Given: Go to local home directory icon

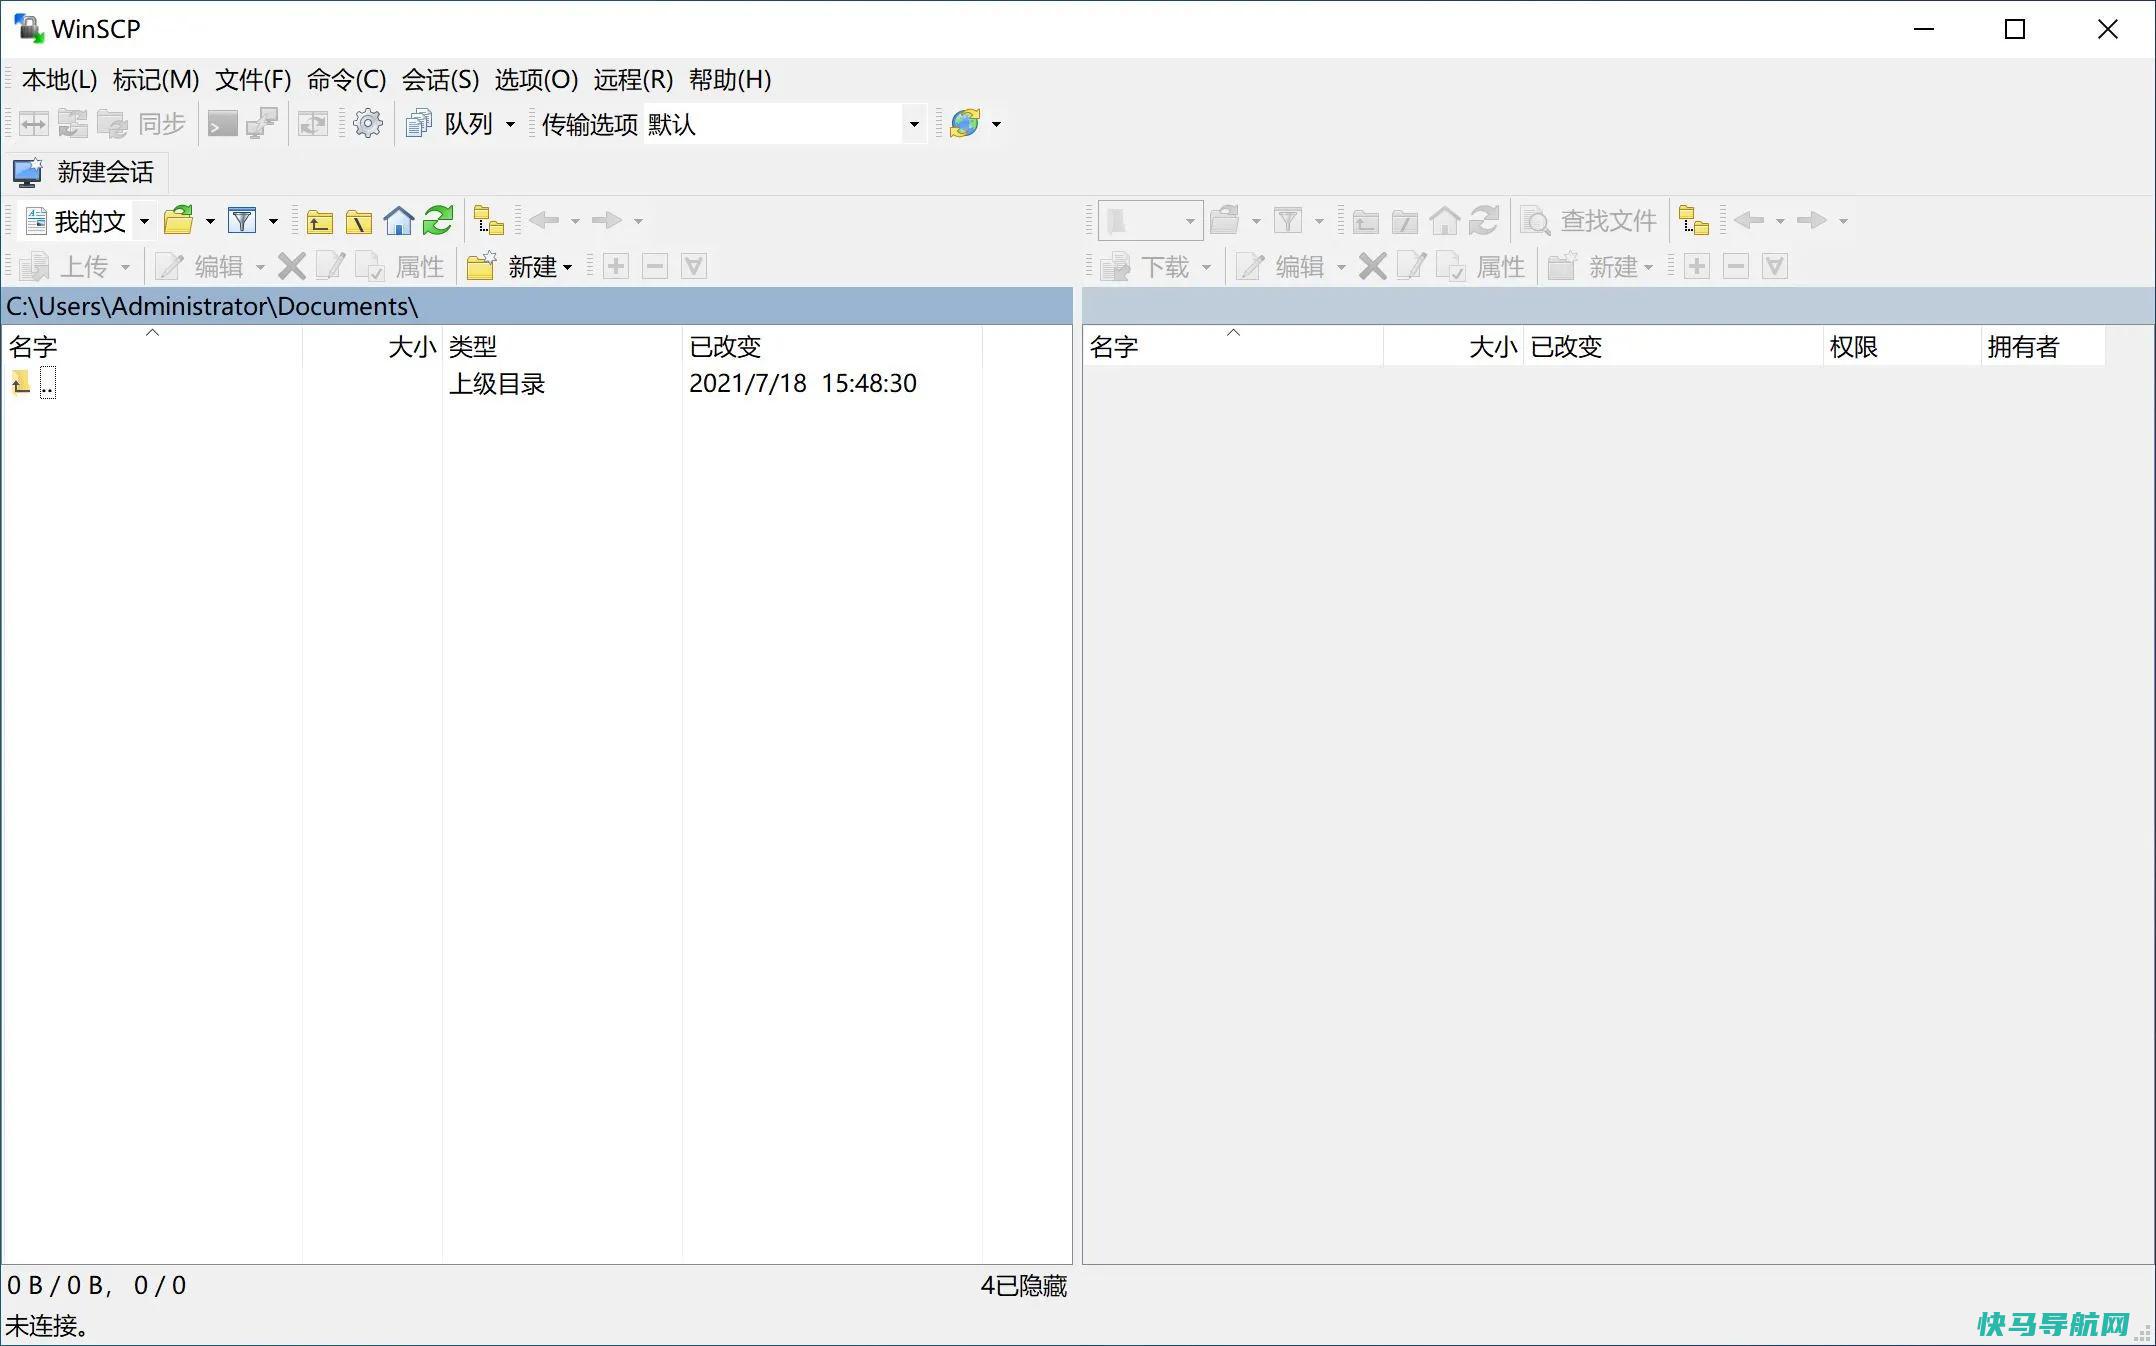Looking at the screenshot, I should [x=399, y=221].
